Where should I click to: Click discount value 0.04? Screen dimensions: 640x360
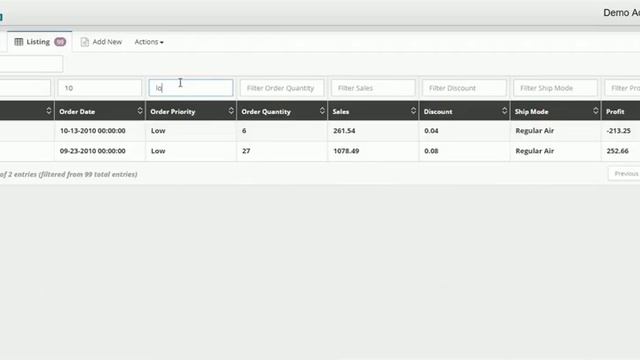tap(431, 131)
